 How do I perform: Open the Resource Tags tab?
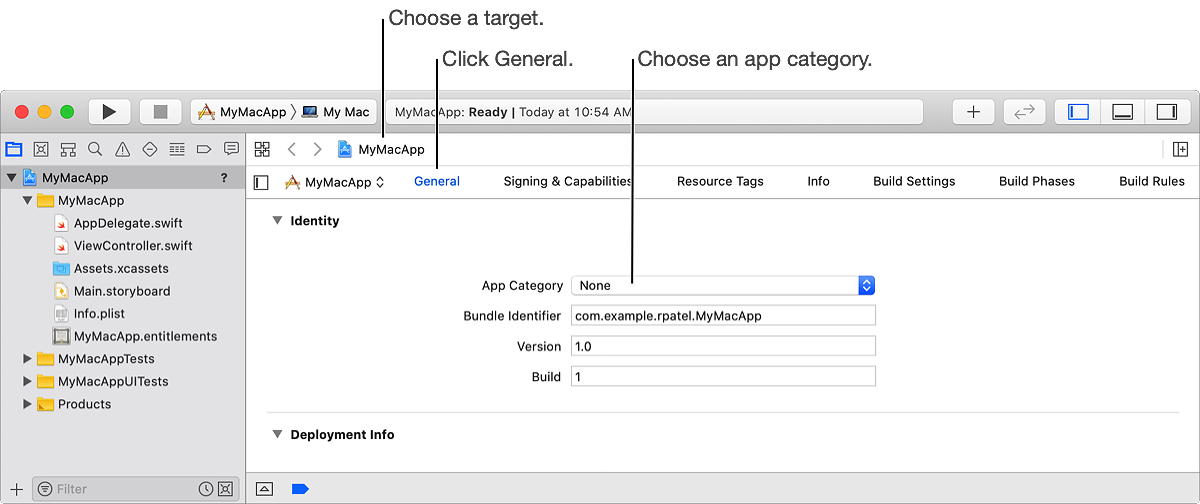720,181
